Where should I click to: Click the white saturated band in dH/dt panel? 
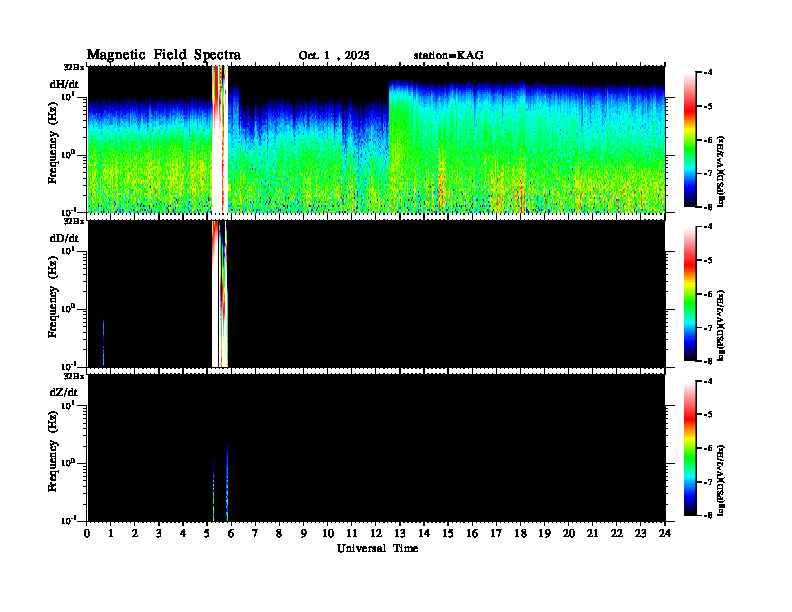(x=220, y=139)
